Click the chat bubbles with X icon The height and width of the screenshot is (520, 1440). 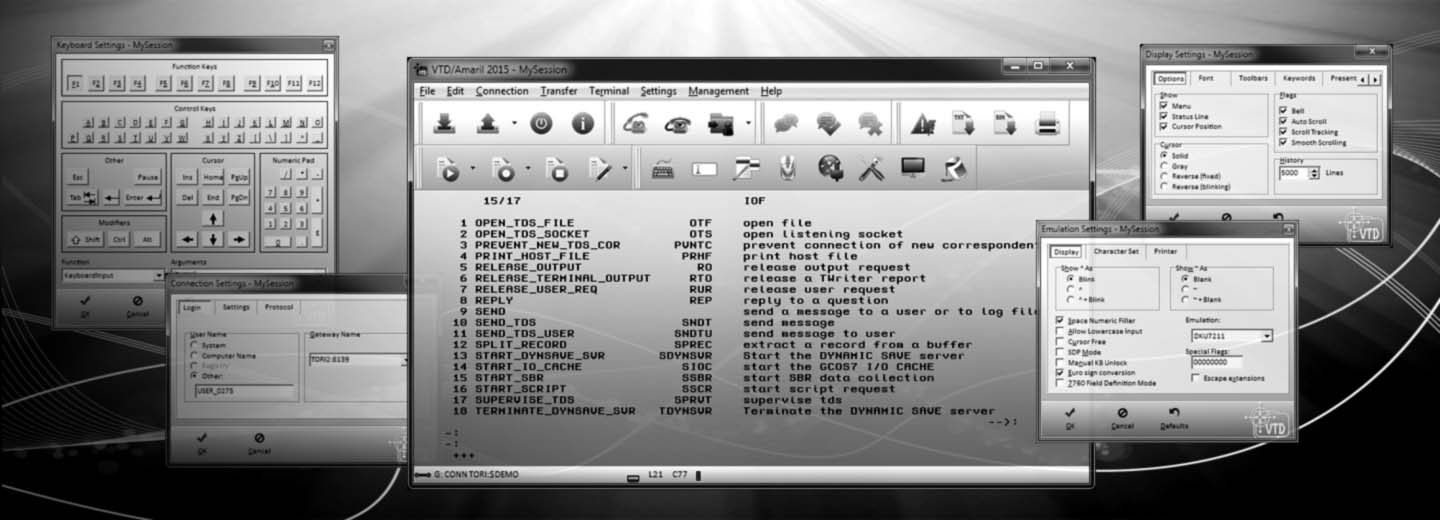point(871,124)
